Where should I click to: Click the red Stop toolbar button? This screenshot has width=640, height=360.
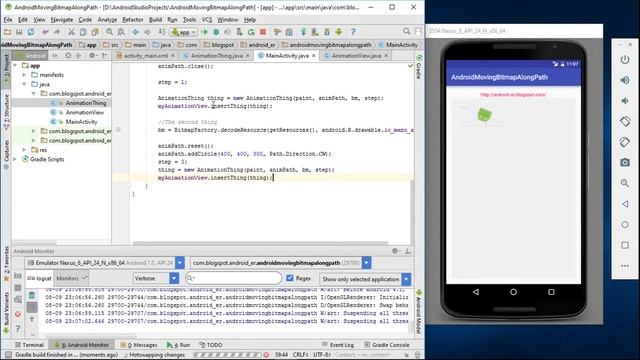click(x=263, y=32)
